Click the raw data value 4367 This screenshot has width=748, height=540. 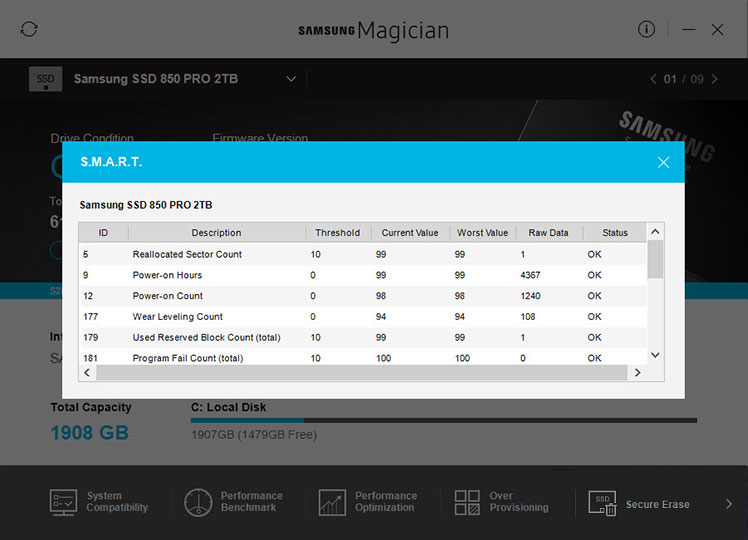530,275
